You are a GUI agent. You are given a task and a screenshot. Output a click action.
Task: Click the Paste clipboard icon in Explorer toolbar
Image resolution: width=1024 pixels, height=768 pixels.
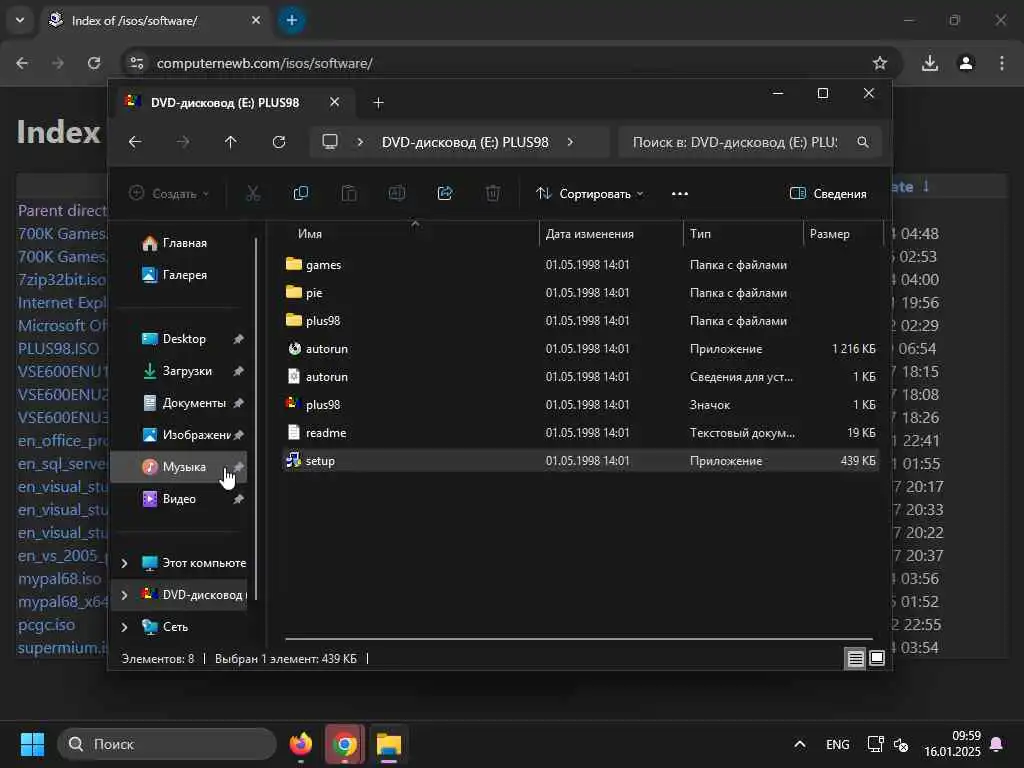pyautogui.click(x=349, y=193)
